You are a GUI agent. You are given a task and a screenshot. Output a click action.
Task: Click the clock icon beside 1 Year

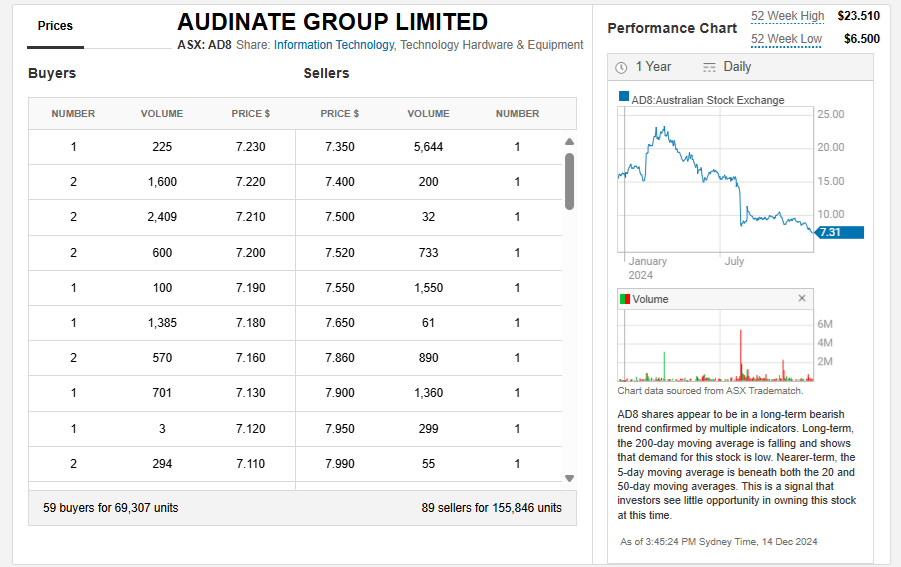pos(621,67)
